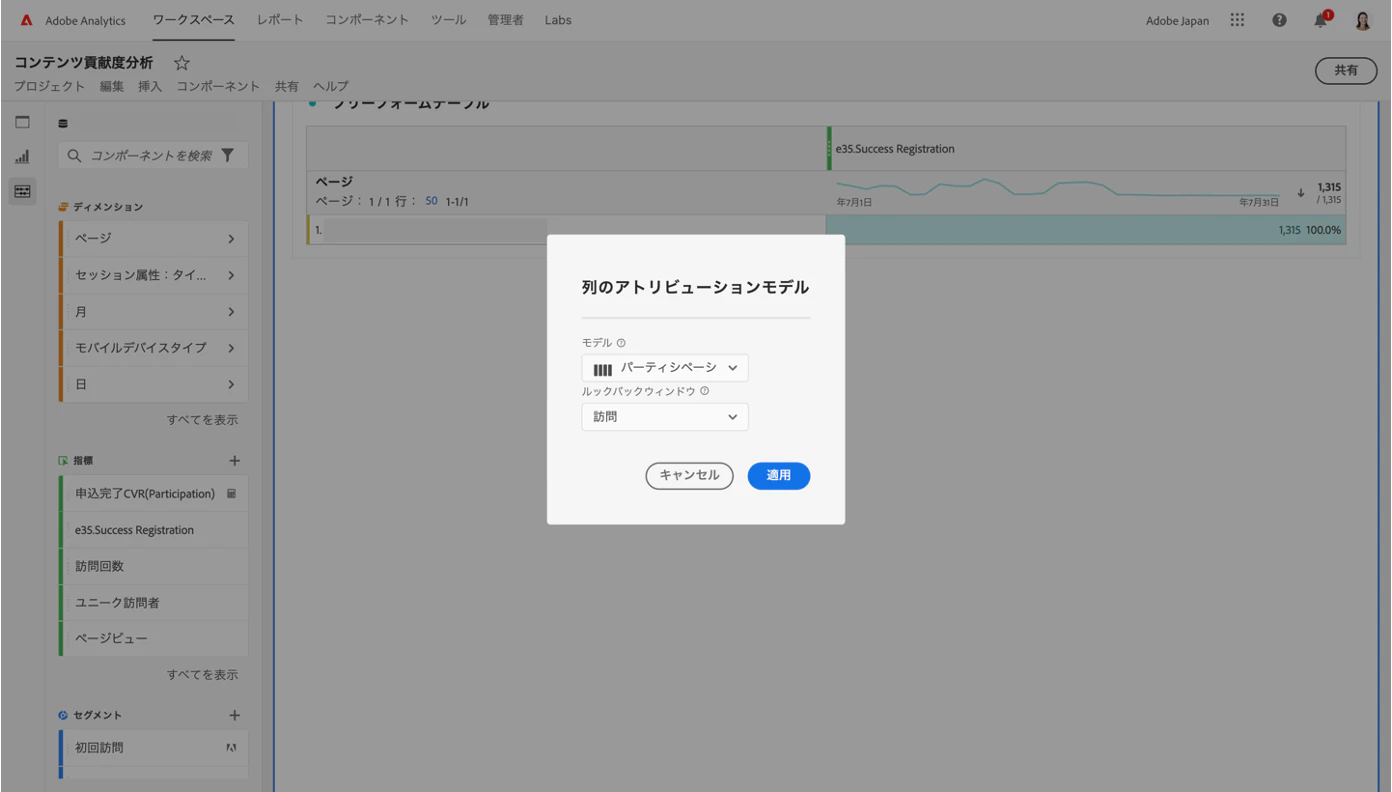Open the コンポーネント top navigation tab
The height and width of the screenshot is (792, 1392).
[x=367, y=20]
